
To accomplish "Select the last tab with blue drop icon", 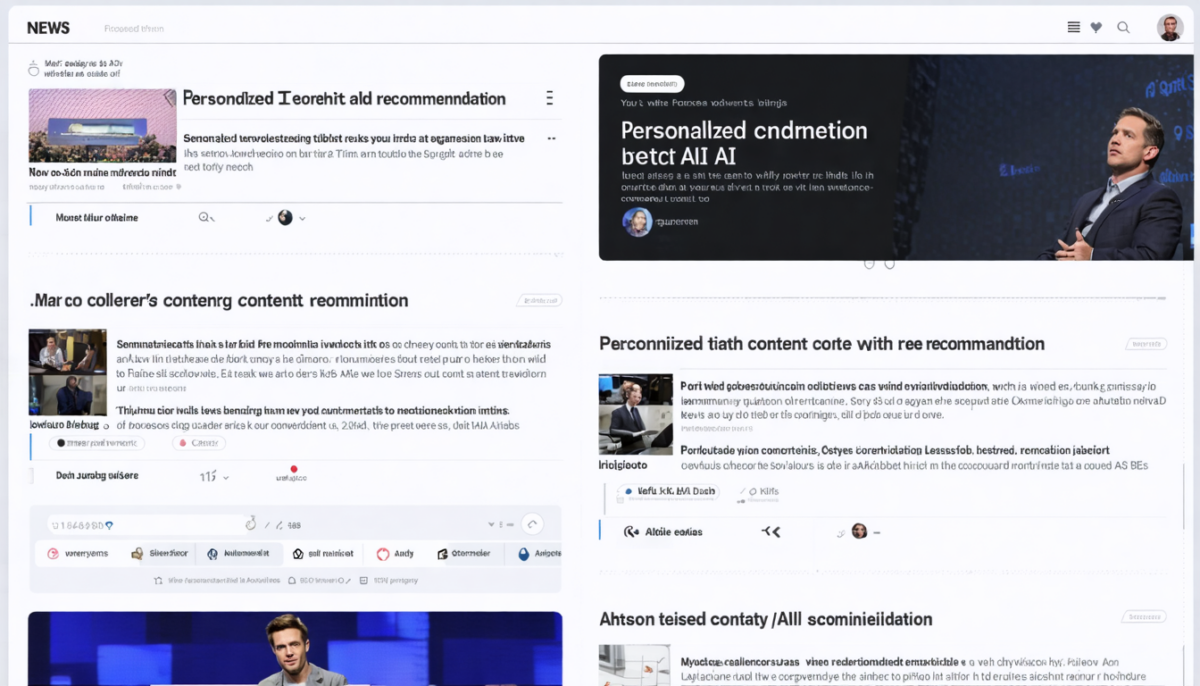I will (539, 553).
